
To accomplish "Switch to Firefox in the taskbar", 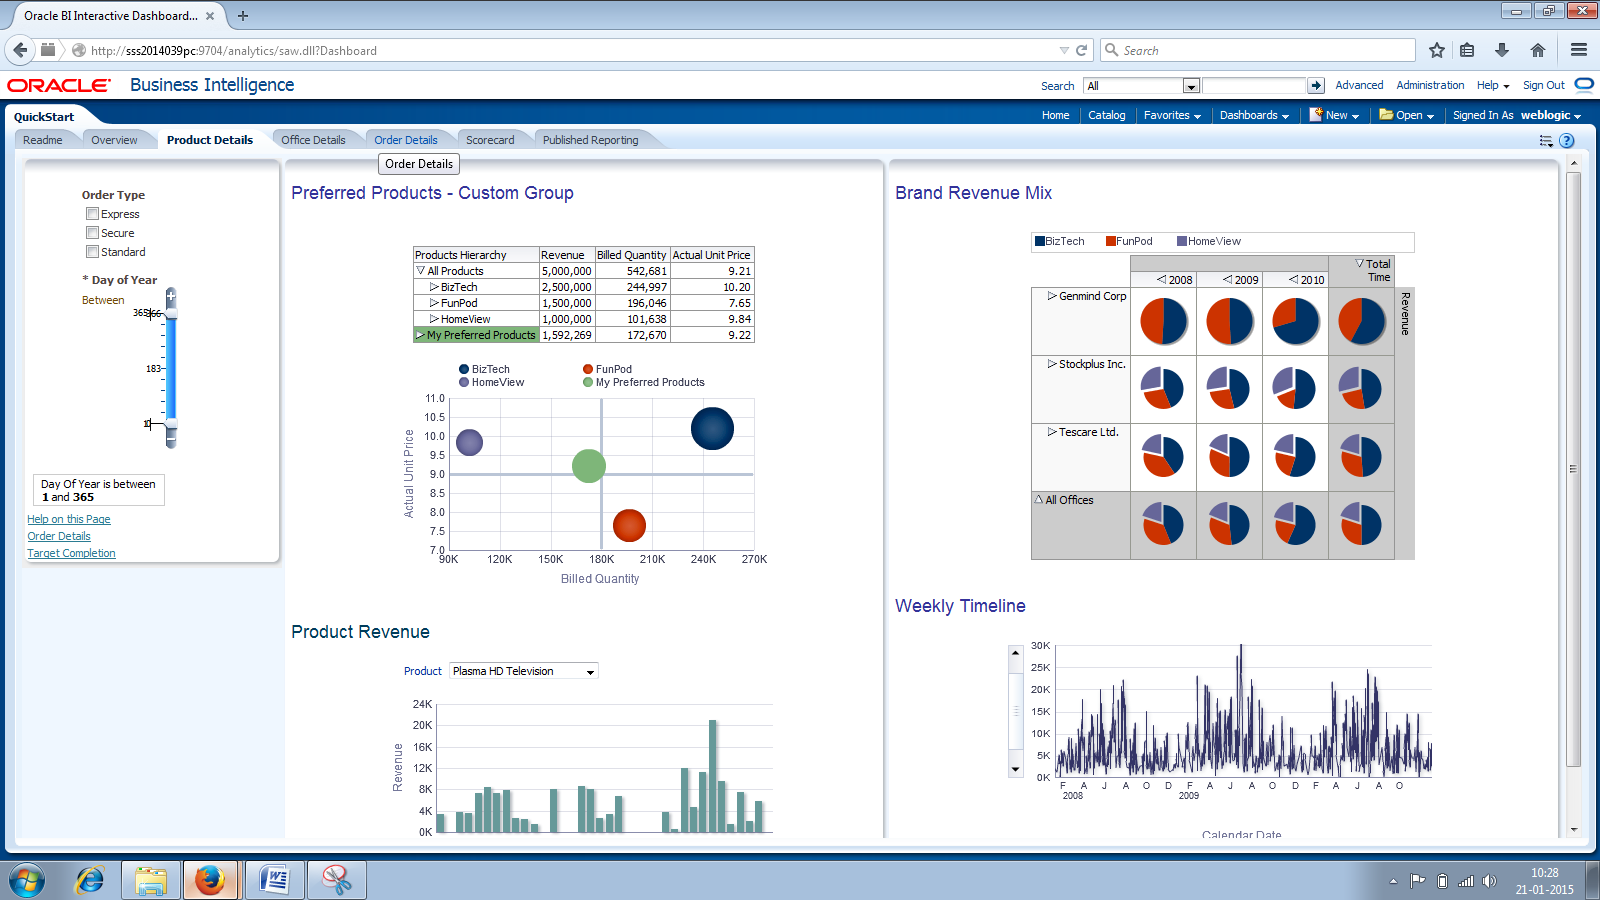I will coord(210,880).
